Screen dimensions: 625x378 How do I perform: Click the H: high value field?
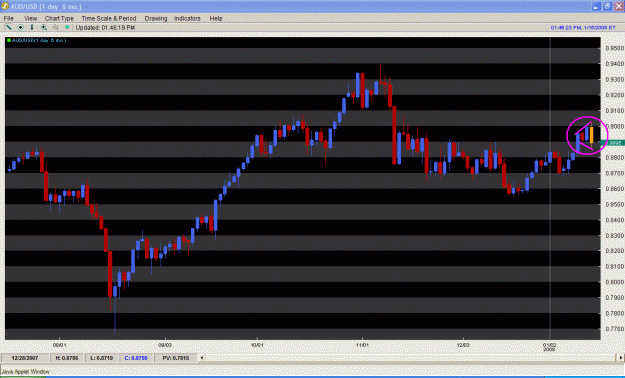[x=67, y=358]
